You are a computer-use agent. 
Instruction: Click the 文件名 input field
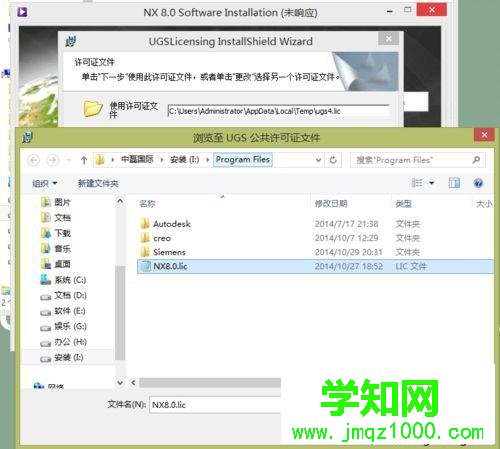pos(215,405)
